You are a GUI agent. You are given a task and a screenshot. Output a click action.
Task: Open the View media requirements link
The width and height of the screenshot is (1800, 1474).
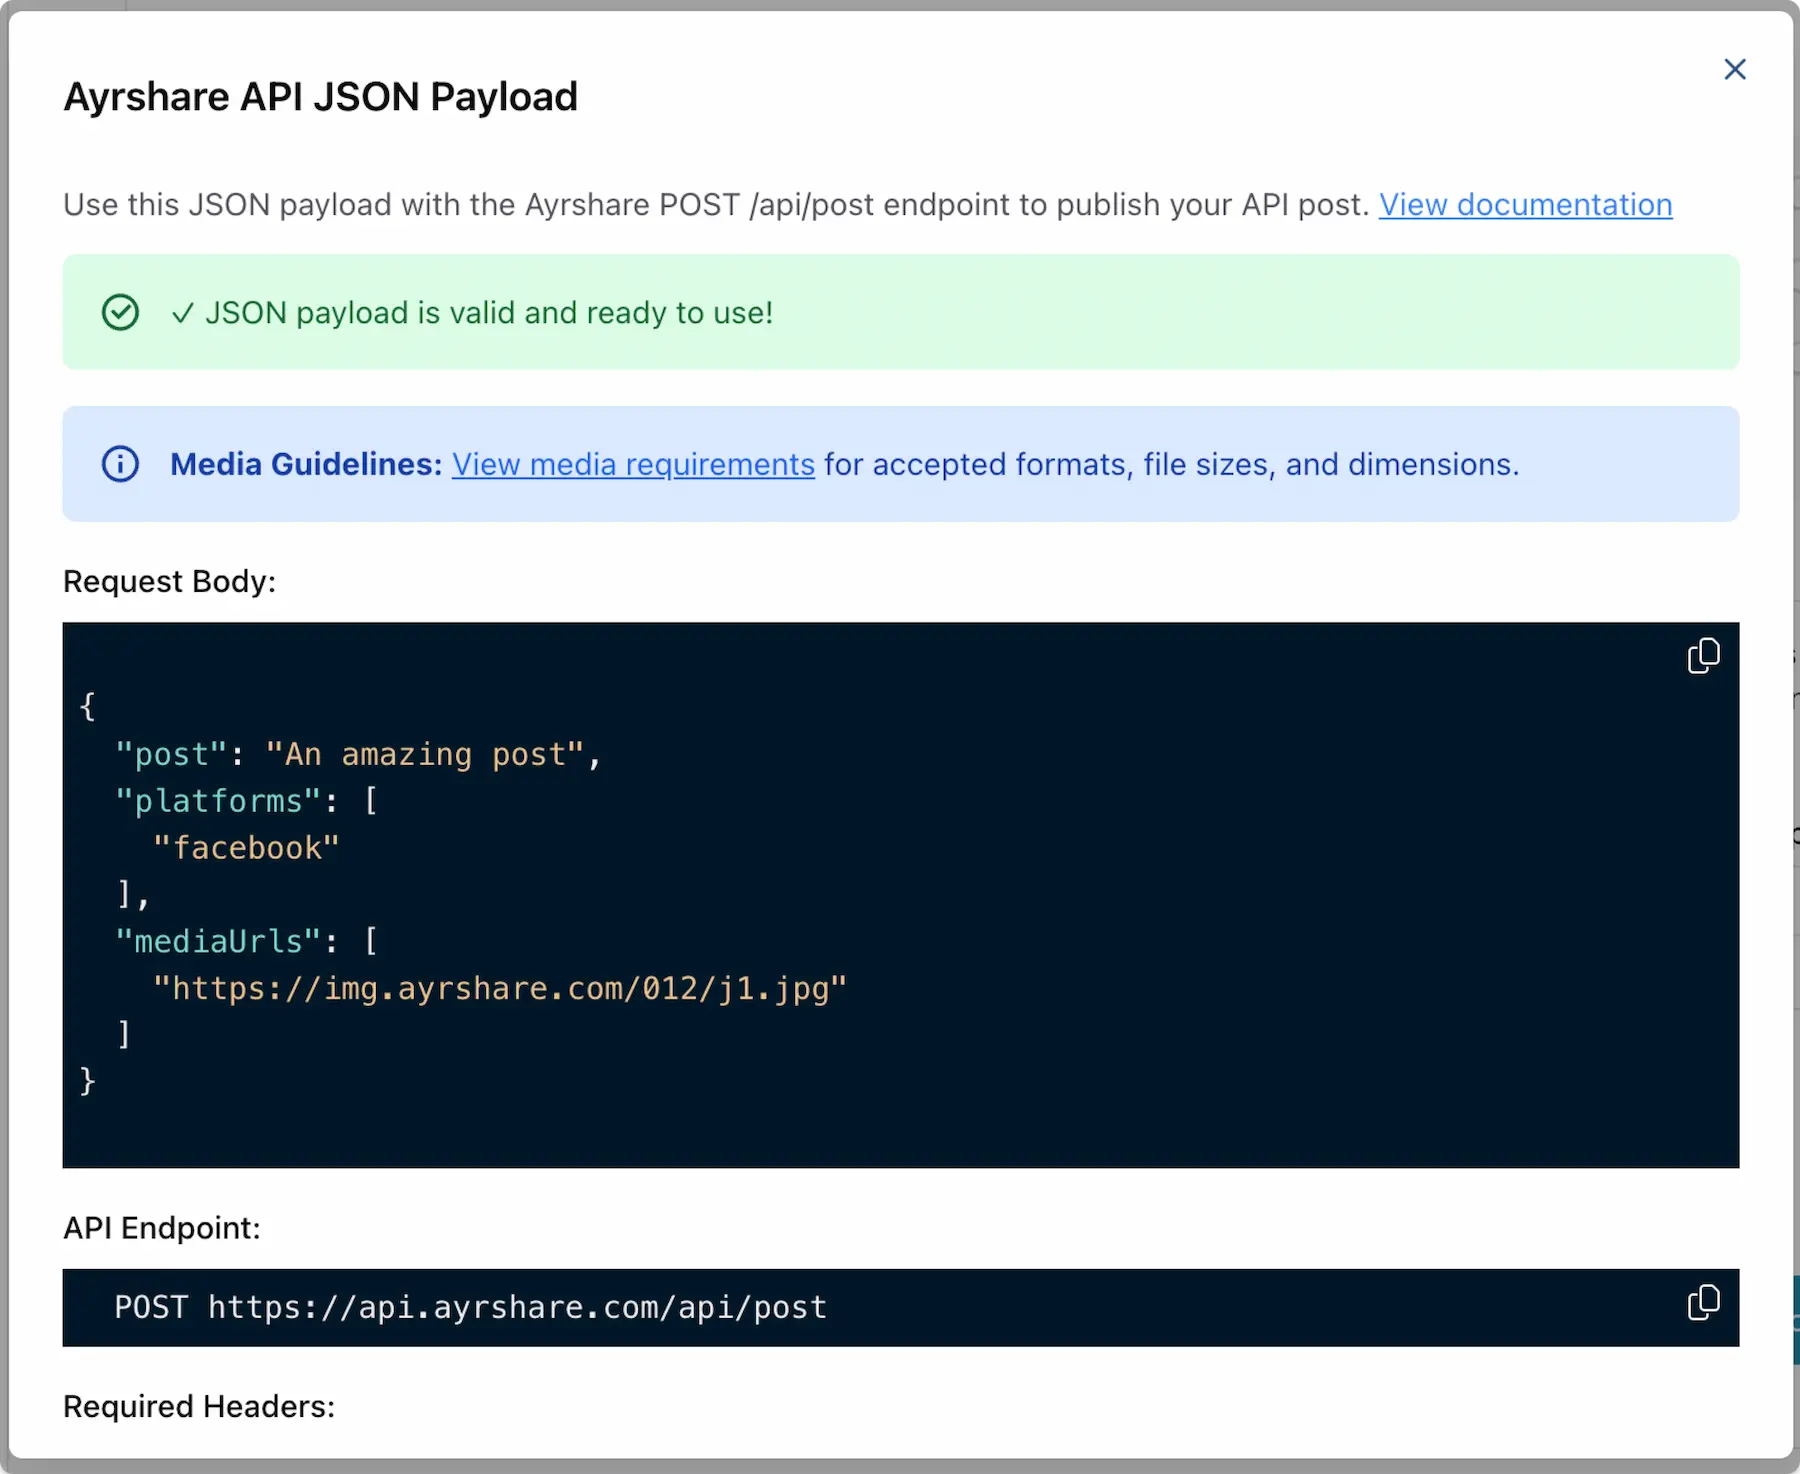(633, 464)
